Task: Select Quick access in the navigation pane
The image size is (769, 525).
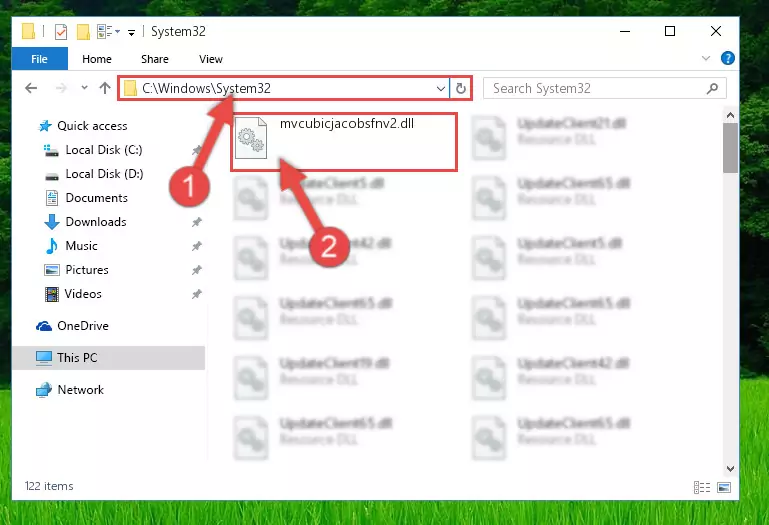Action: 92,126
